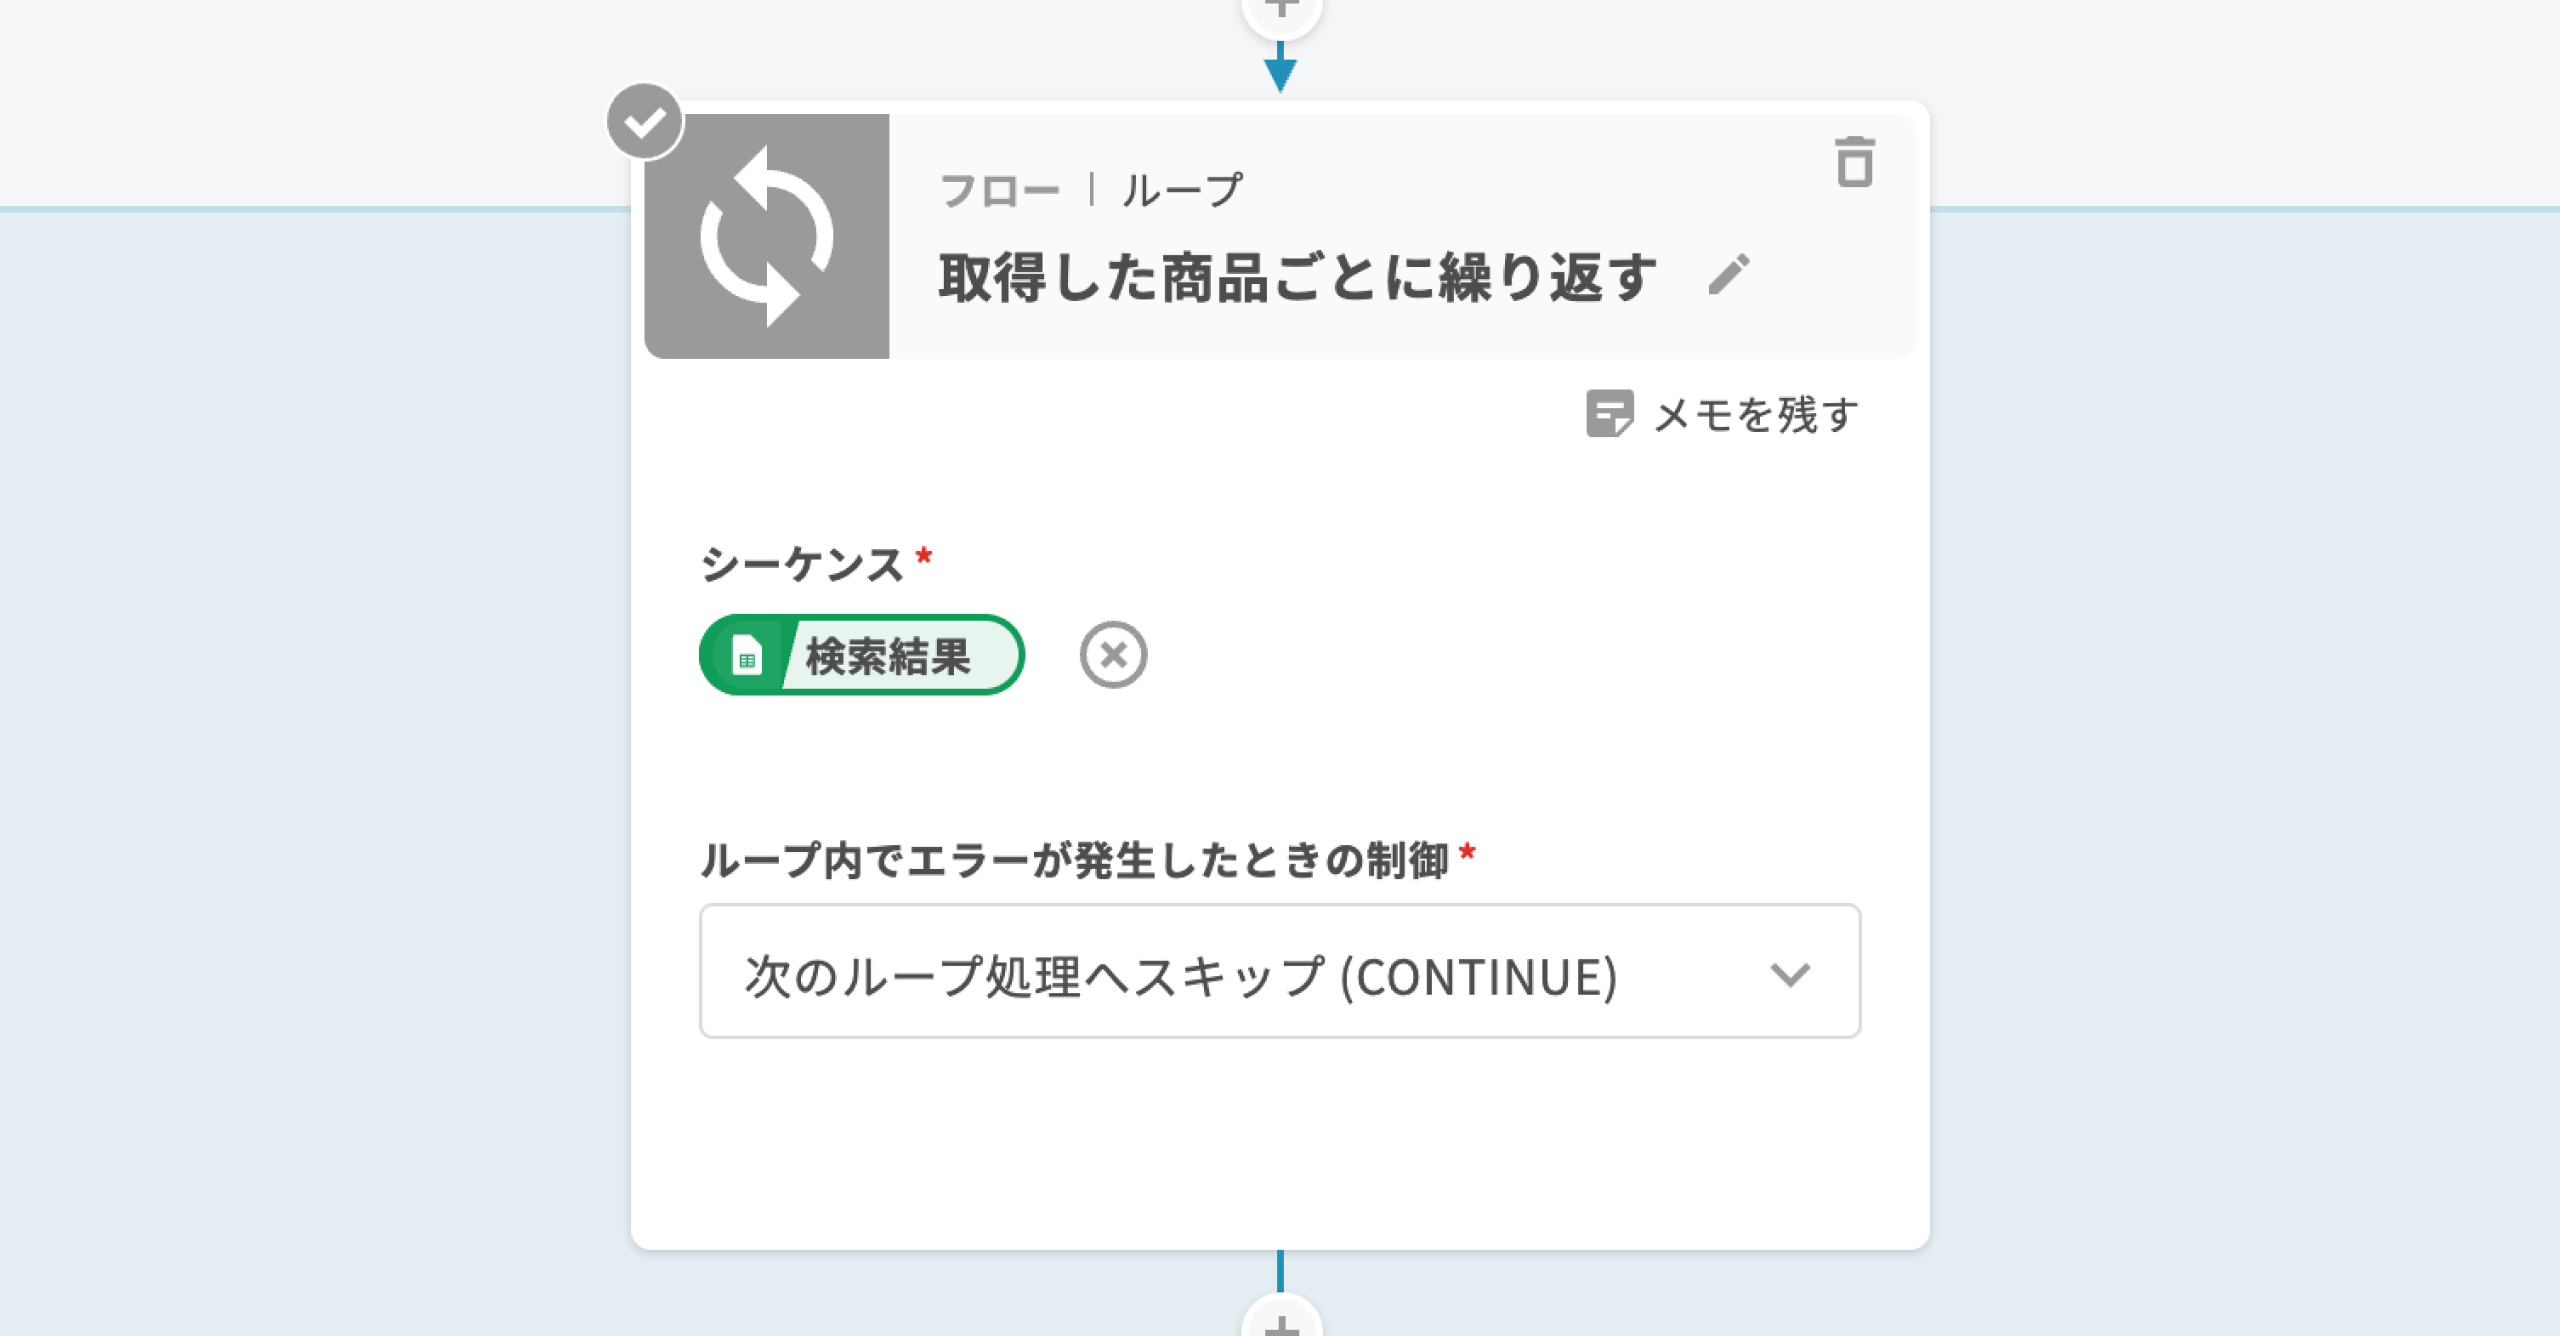The height and width of the screenshot is (1336, 2560).
Task: Click the title 取得した商品ごとに繰り返す
Action: 1298,277
